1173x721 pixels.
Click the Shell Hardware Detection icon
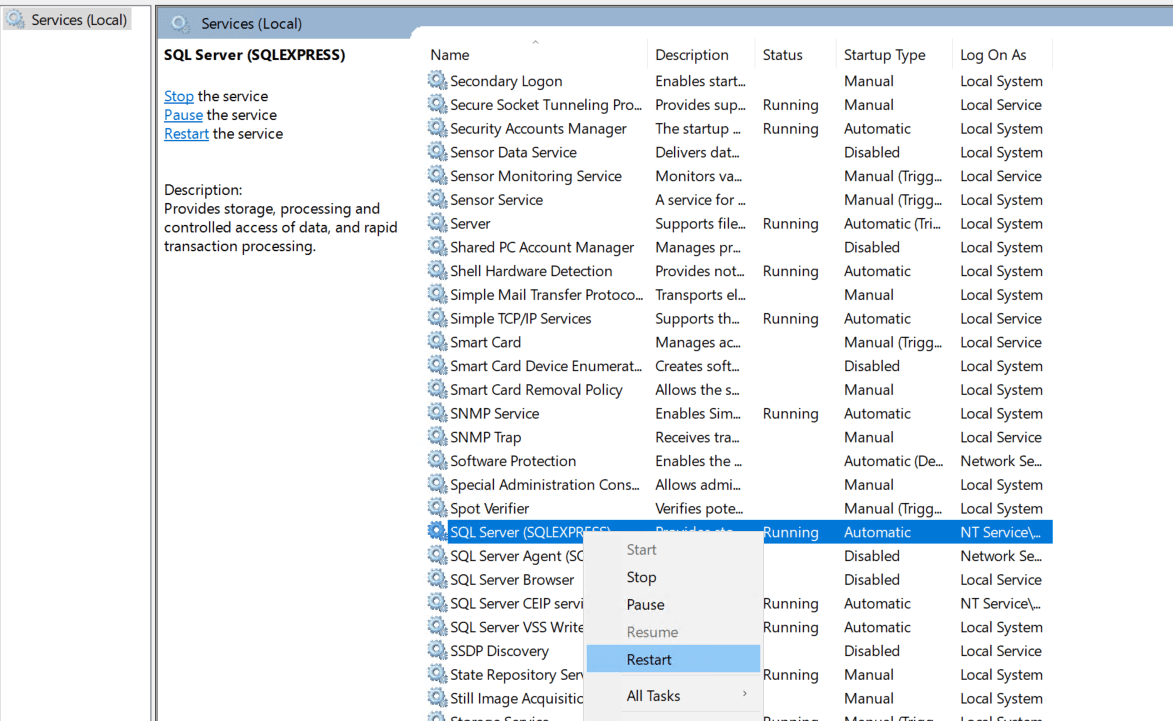[437, 271]
